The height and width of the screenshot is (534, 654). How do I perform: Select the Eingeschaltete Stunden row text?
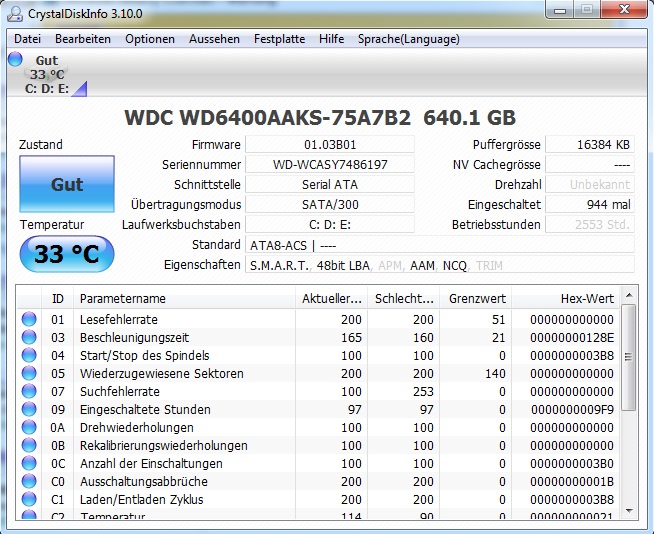[x=145, y=410]
